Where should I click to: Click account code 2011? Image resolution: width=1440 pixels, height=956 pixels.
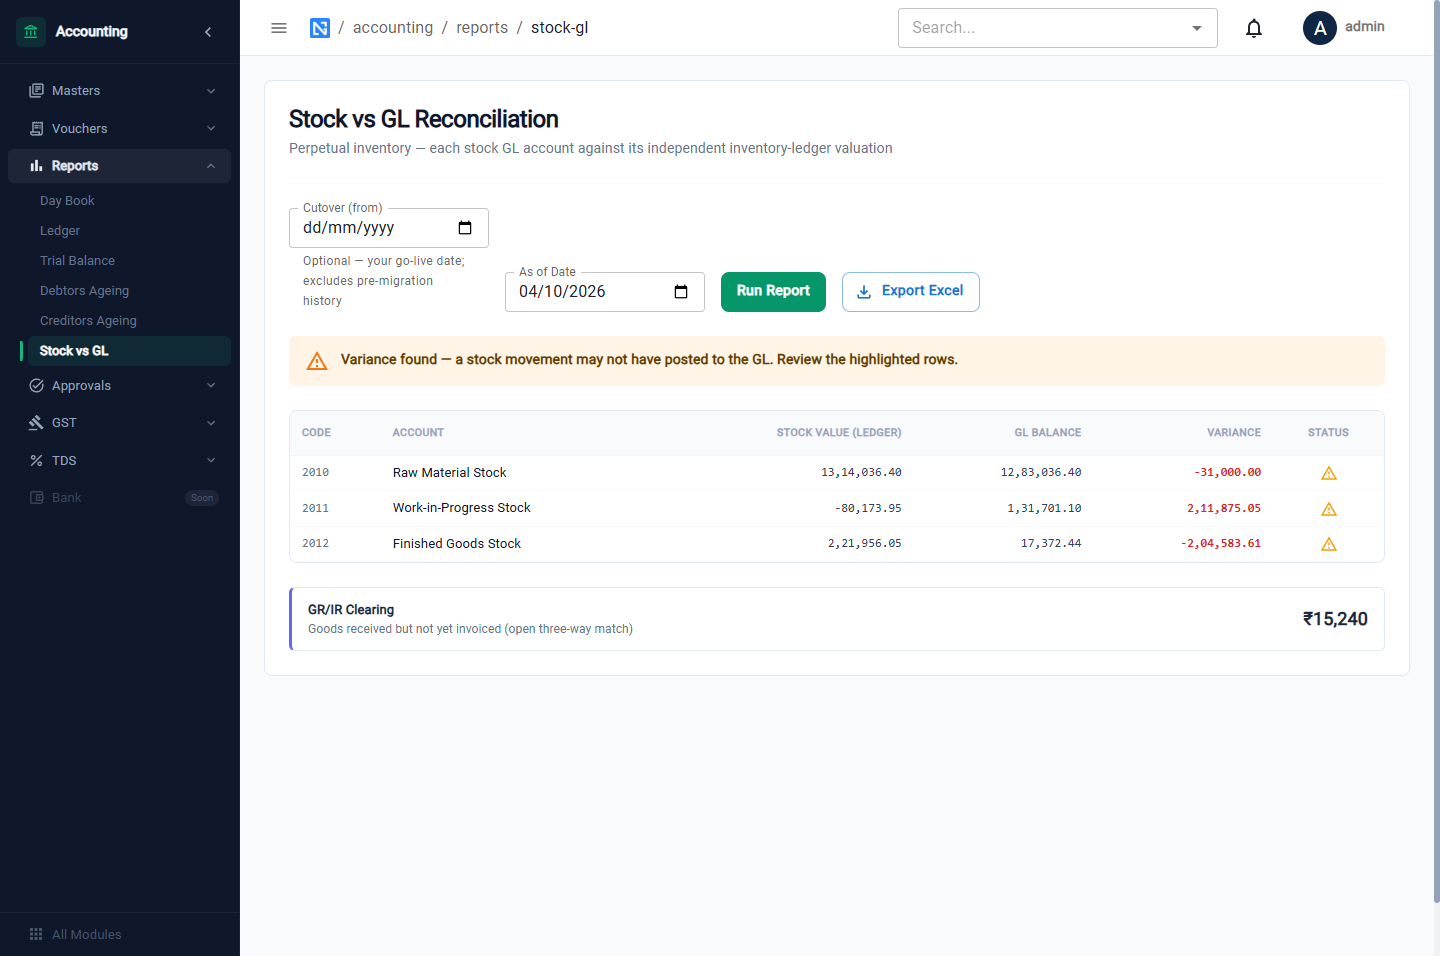click(315, 509)
